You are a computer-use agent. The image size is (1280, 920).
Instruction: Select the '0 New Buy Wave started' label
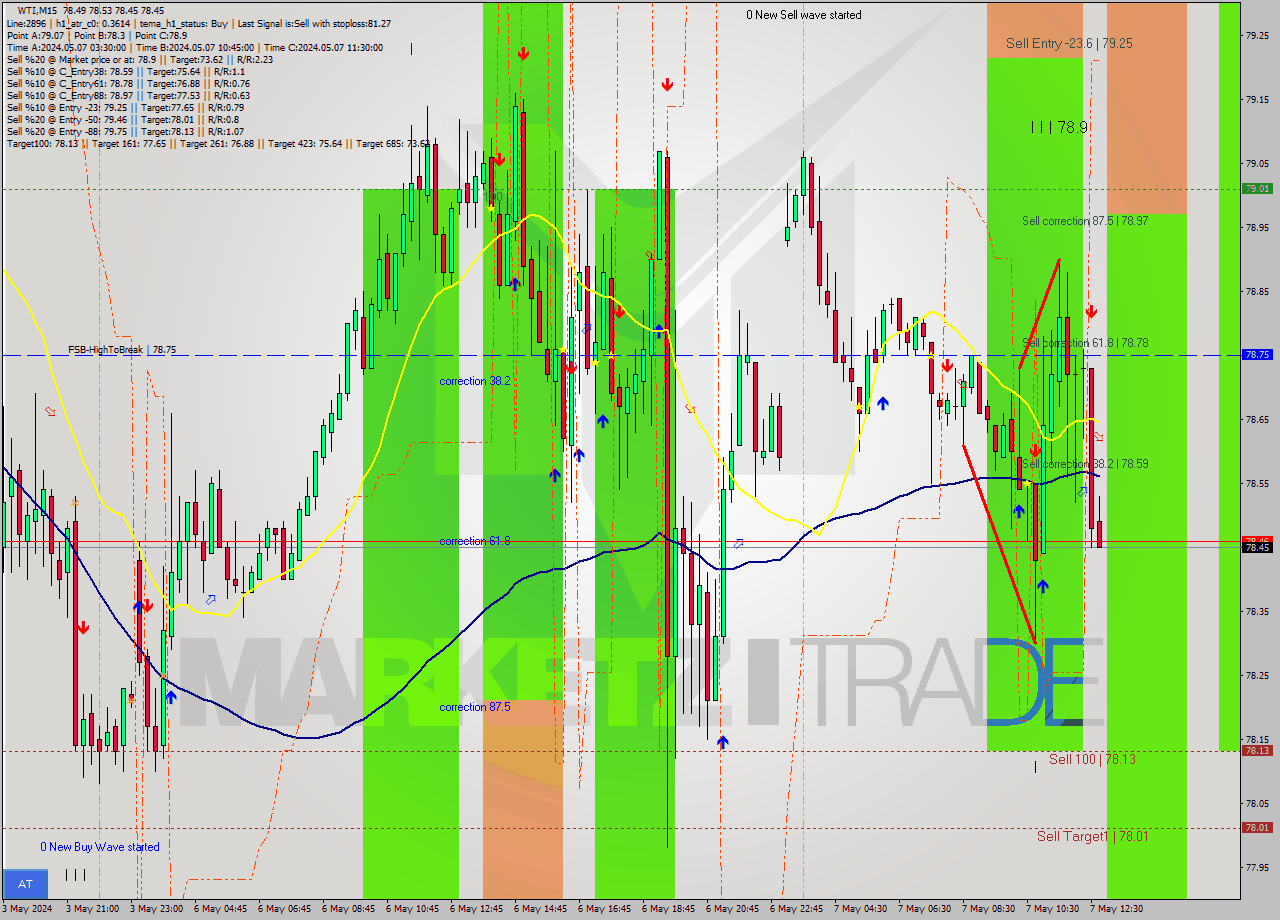99,847
